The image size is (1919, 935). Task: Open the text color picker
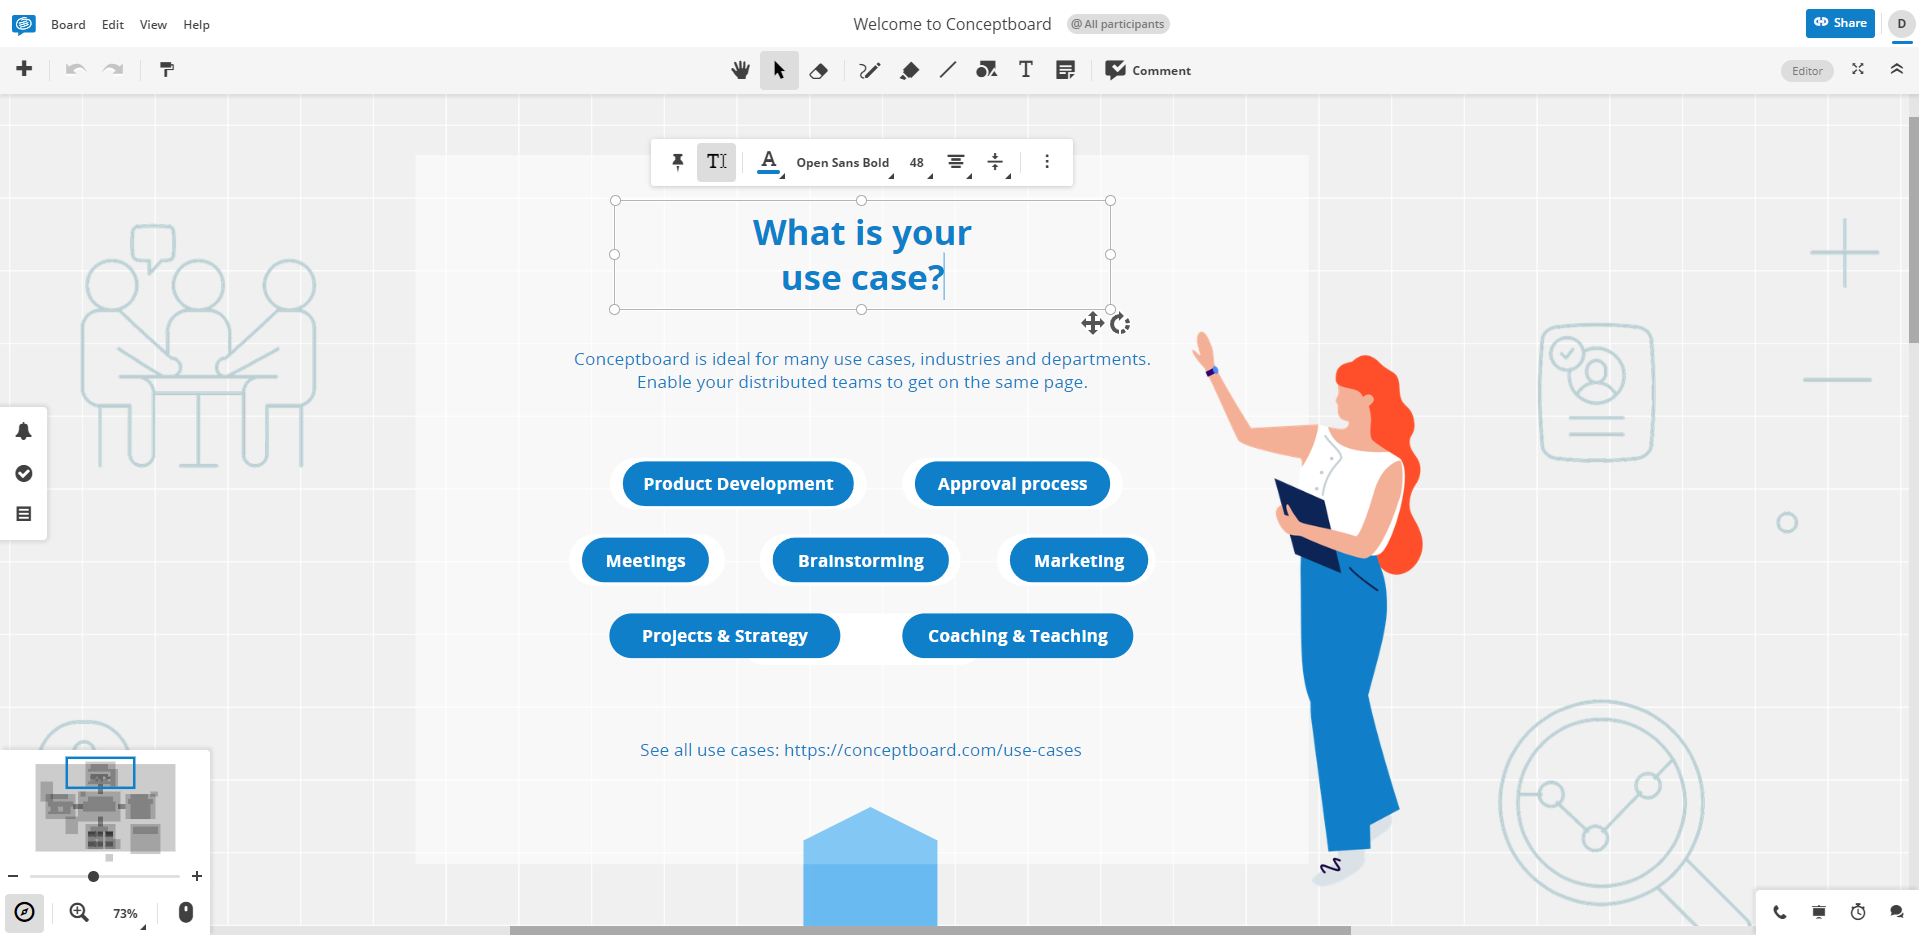[x=769, y=162]
